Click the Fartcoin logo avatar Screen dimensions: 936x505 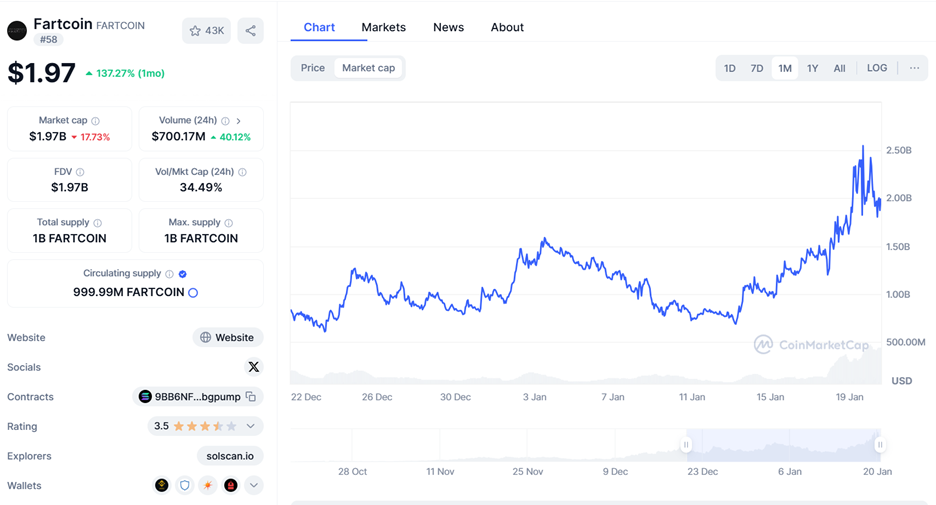17,31
